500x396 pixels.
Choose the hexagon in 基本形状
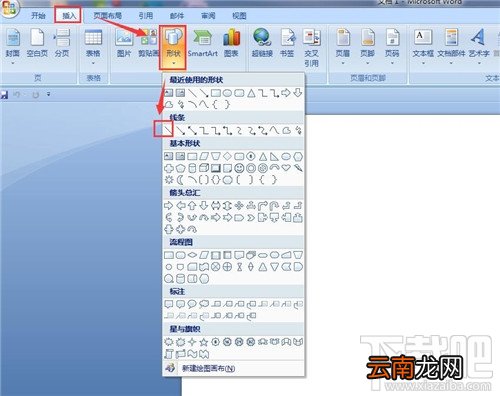[x=298, y=156]
